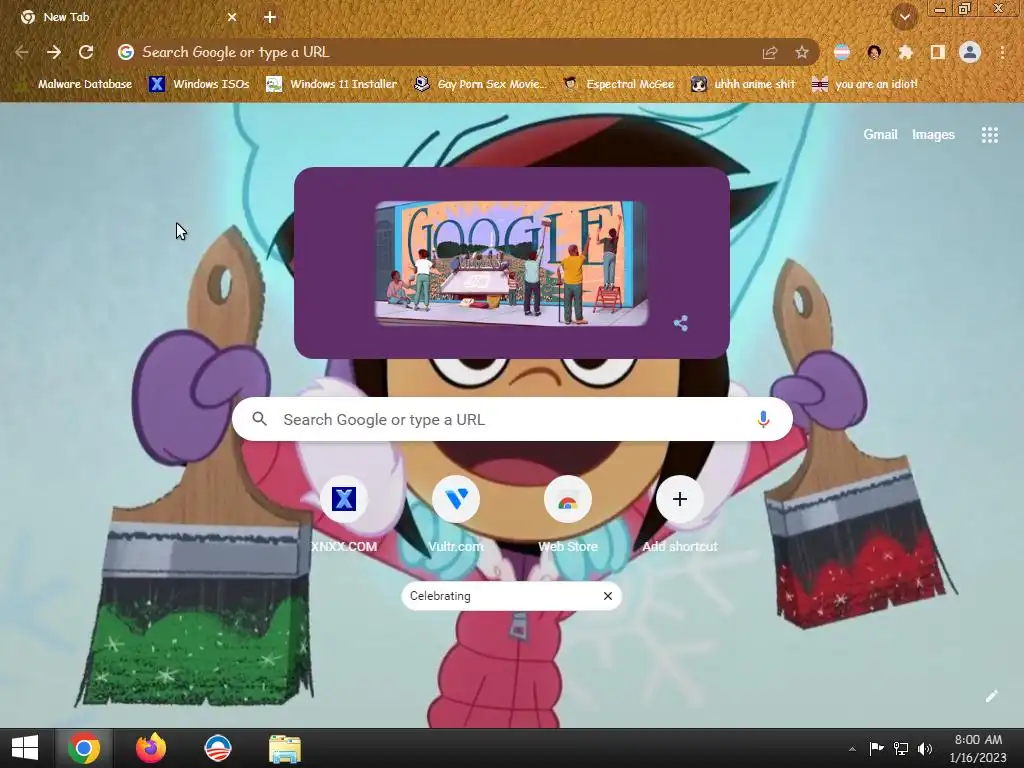Reload the page with the refresh icon
1024x768 pixels.
(x=86, y=52)
